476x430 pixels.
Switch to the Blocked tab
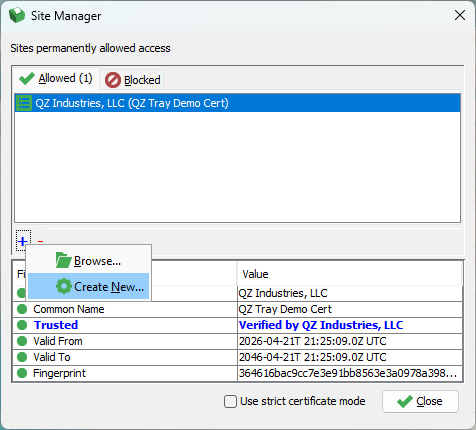[x=132, y=80]
